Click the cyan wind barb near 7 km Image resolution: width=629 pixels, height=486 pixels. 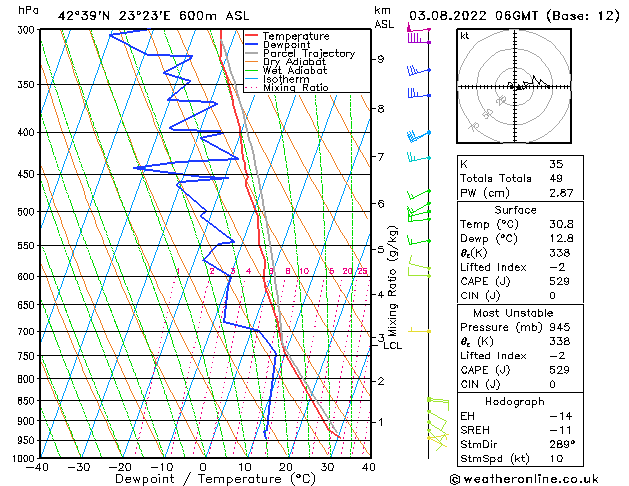coord(419,157)
